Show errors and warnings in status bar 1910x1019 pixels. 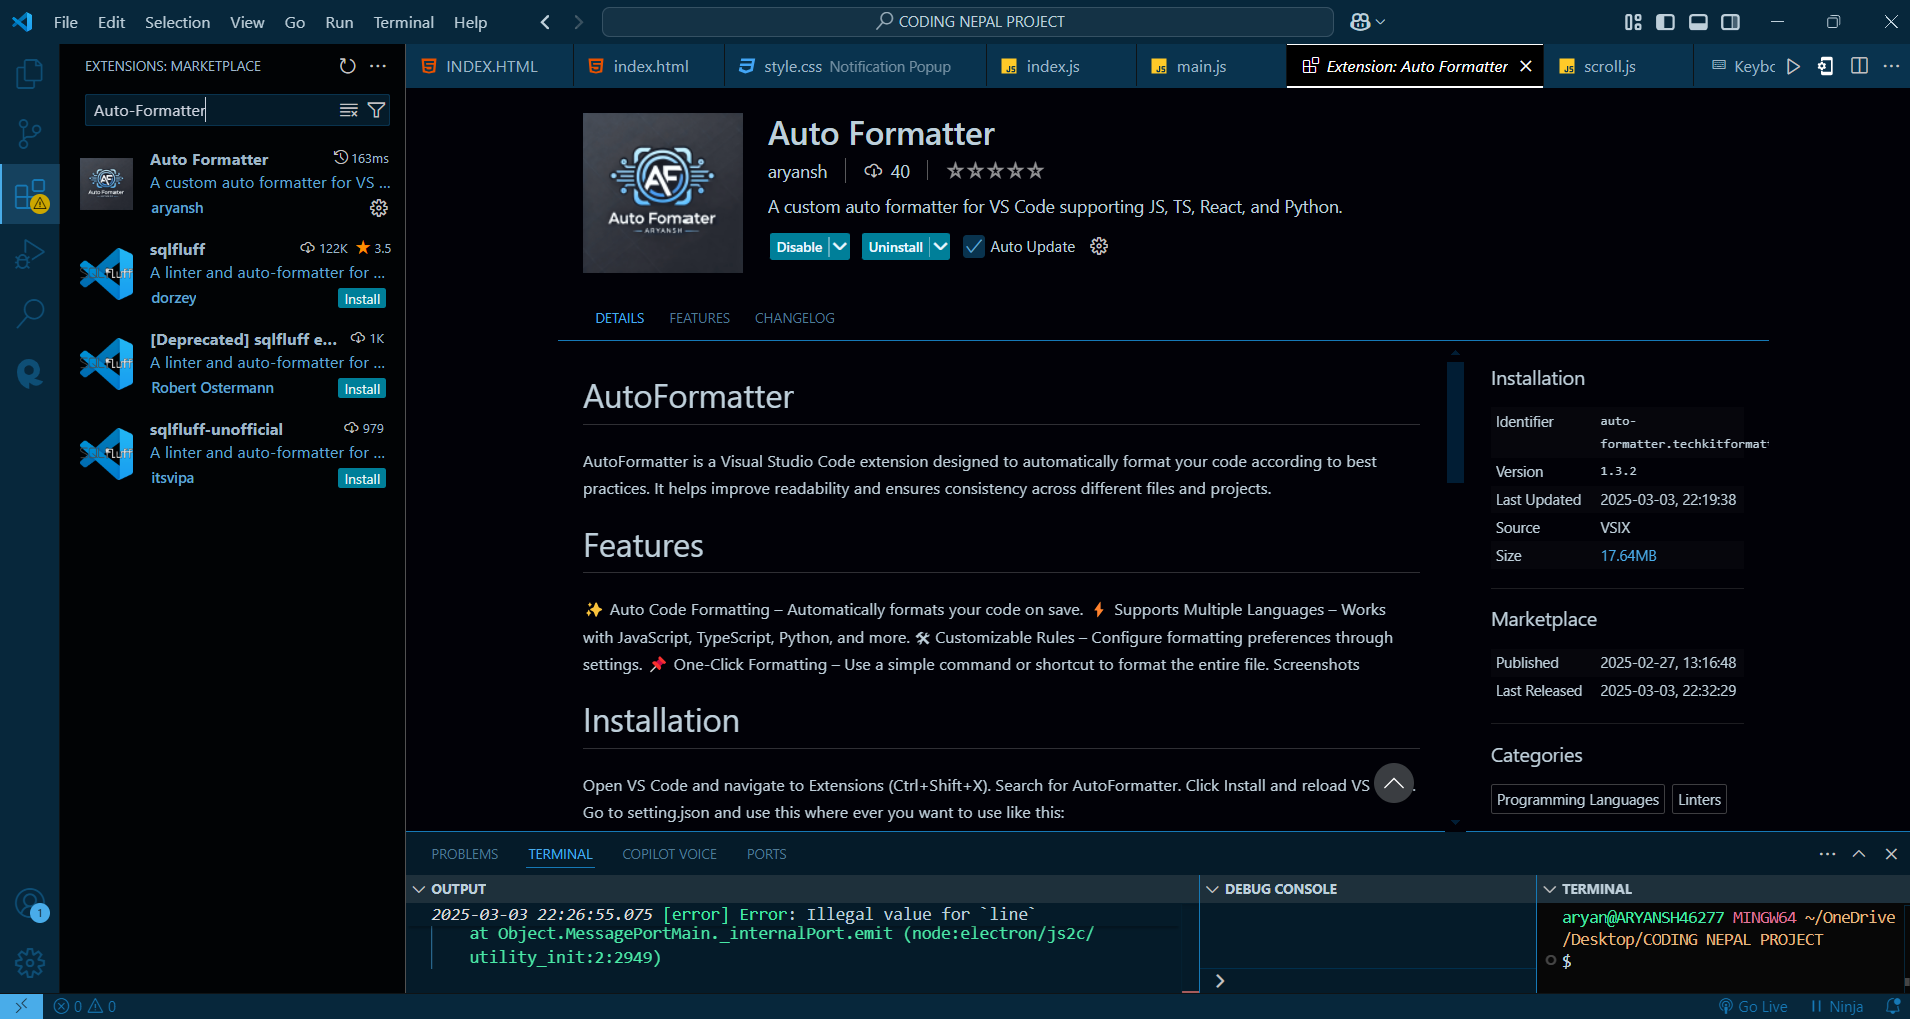point(85,1006)
